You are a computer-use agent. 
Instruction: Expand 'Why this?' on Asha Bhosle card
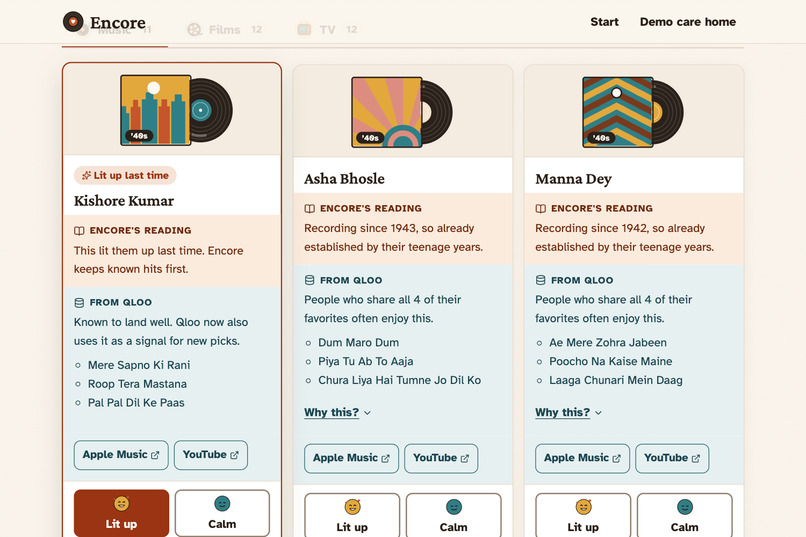click(337, 413)
